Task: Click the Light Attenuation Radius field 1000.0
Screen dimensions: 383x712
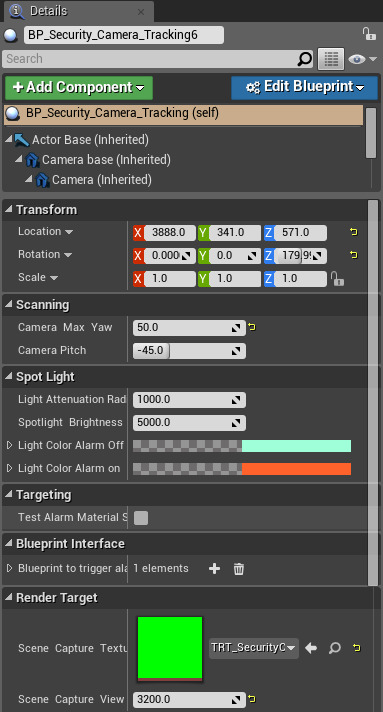Action: [x=189, y=400]
